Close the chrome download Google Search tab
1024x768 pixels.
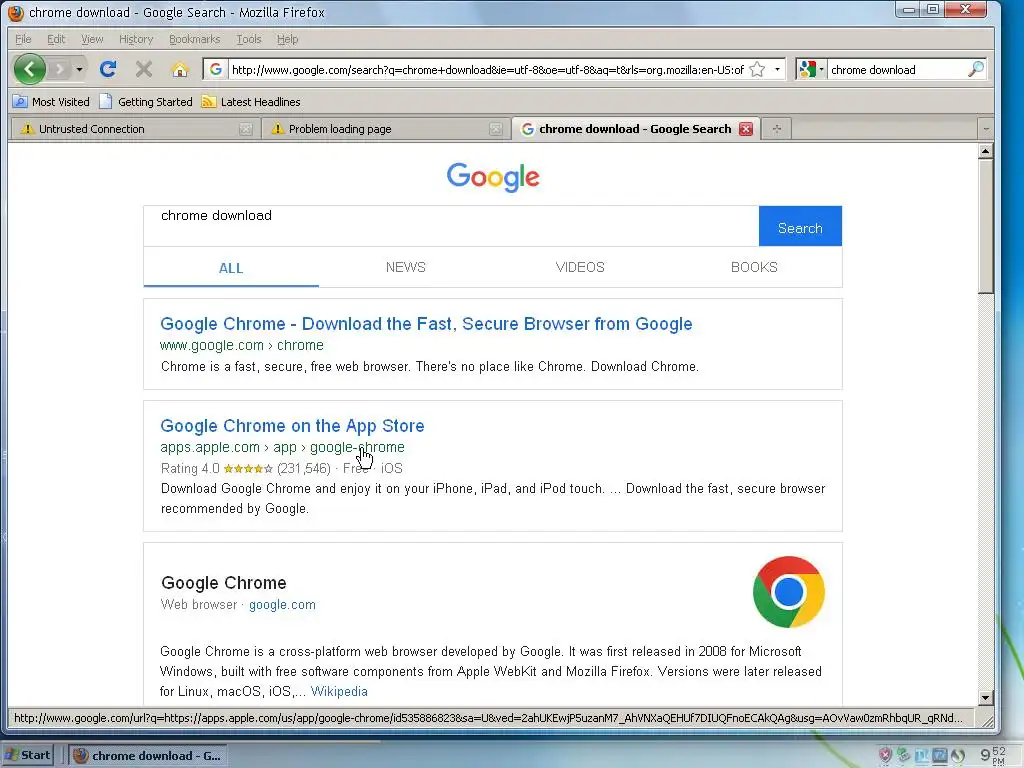(x=746, y=129)
